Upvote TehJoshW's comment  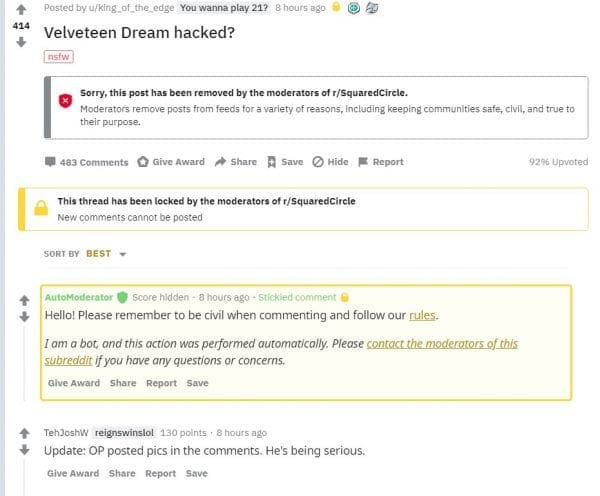[25, 433]
